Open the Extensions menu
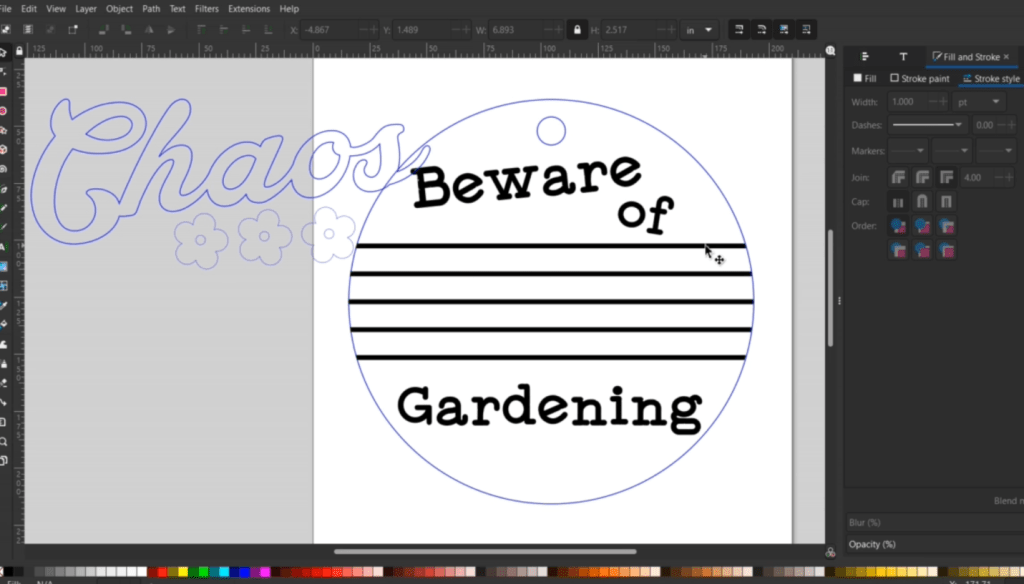This screenshot has height=584, width=1024. tap(249, 9)
